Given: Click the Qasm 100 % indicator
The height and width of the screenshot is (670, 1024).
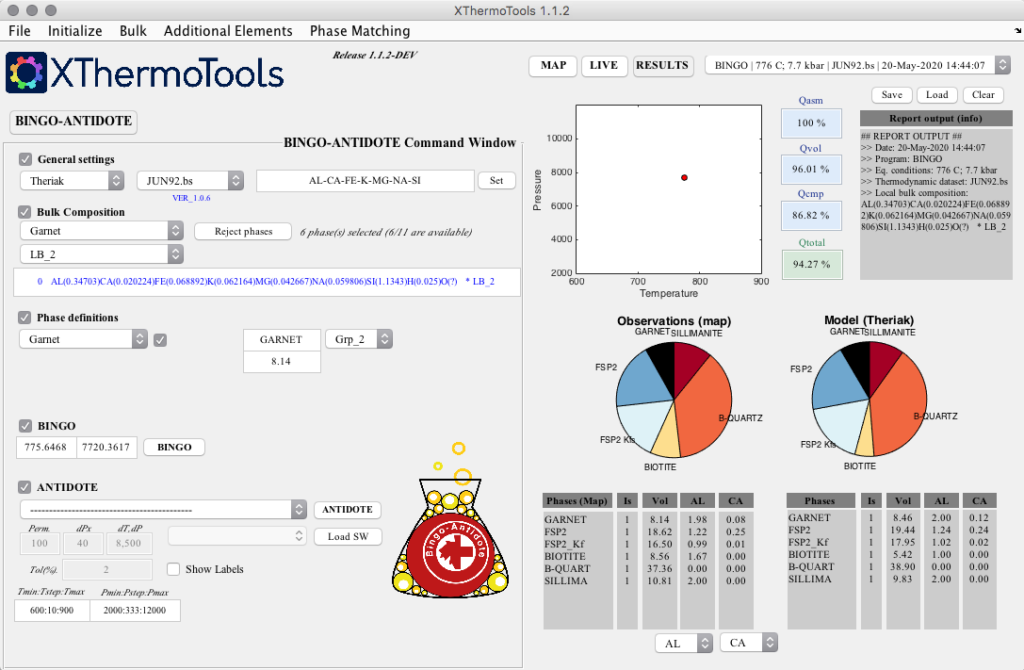Looking at the screenshot, I should 811,123.
